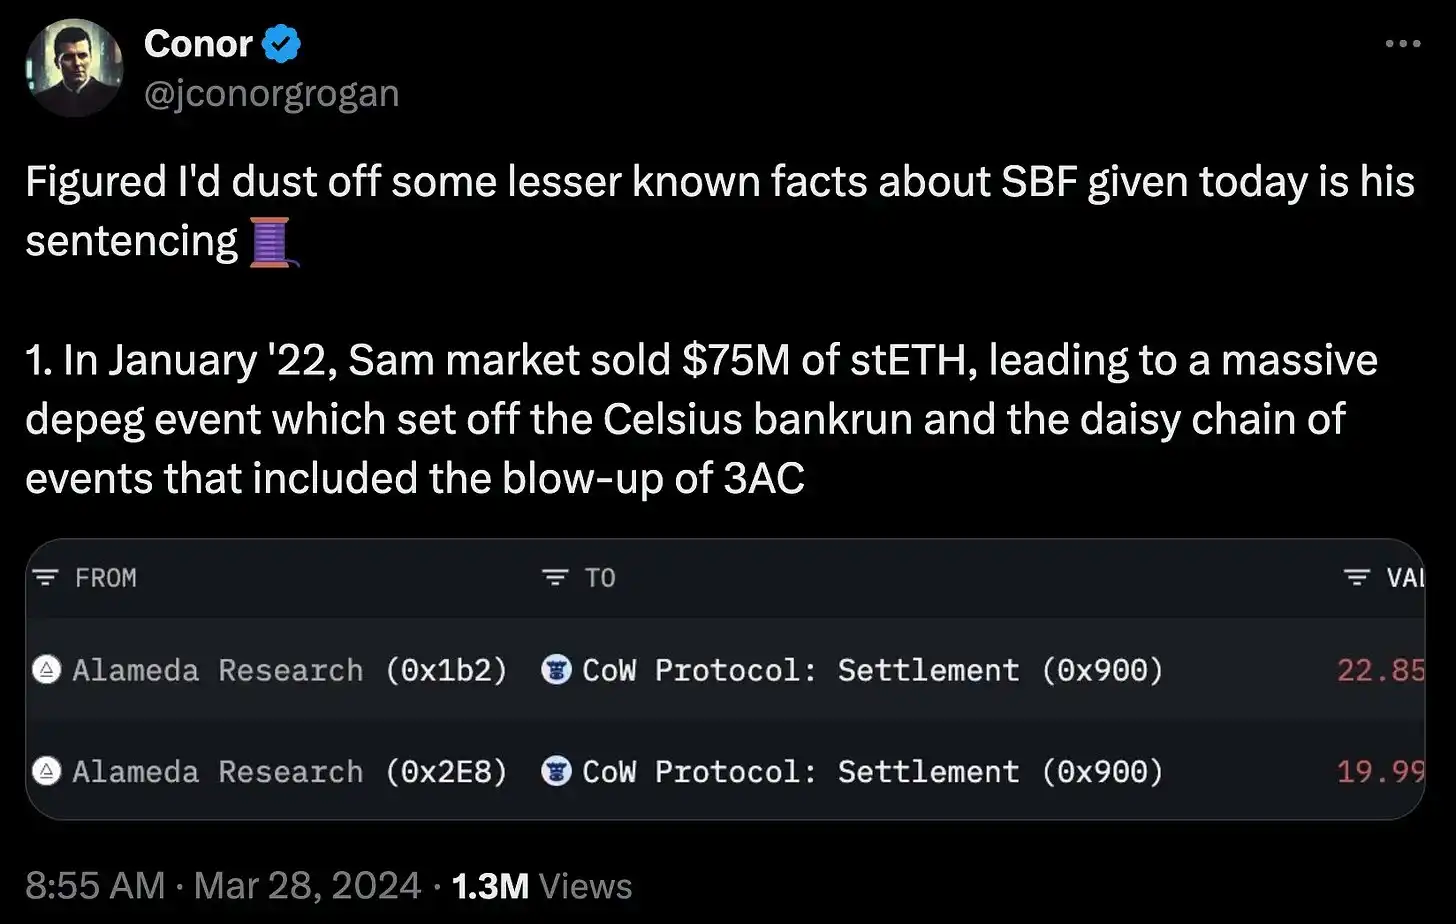Click the Conor display name

click(198, 44)
